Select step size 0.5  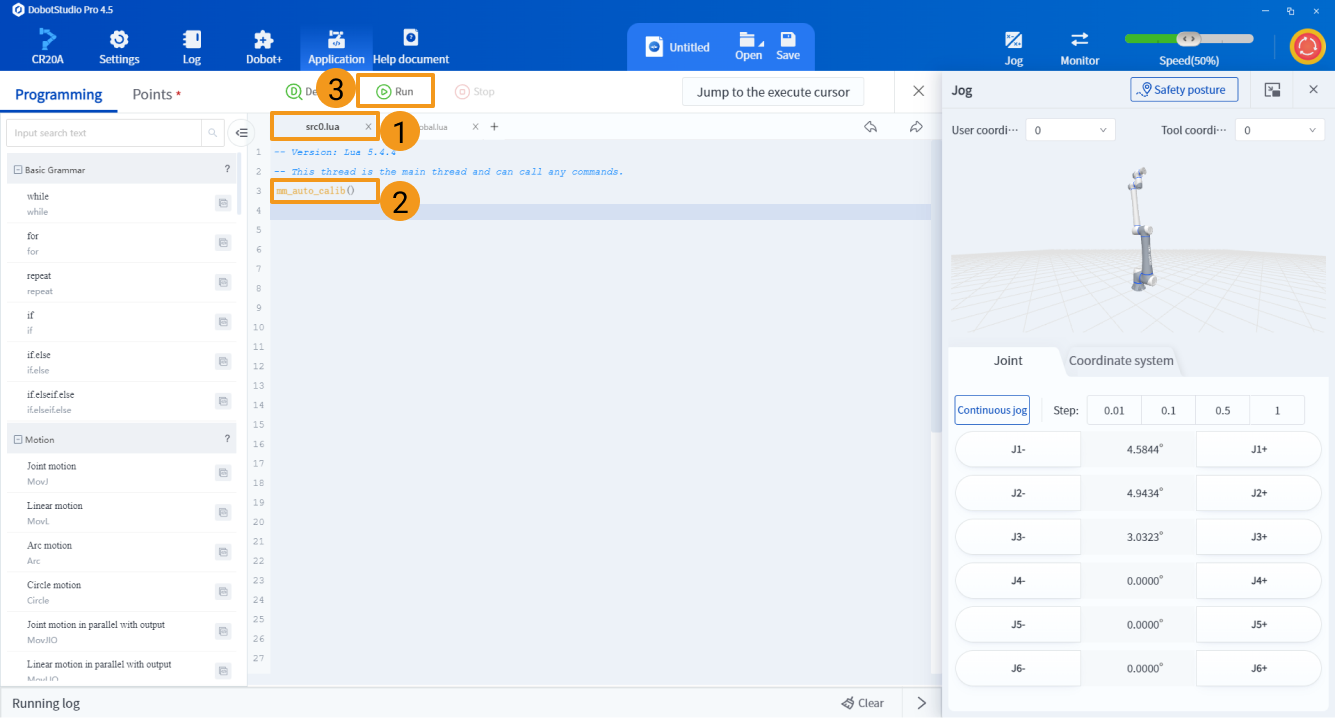1222,410
